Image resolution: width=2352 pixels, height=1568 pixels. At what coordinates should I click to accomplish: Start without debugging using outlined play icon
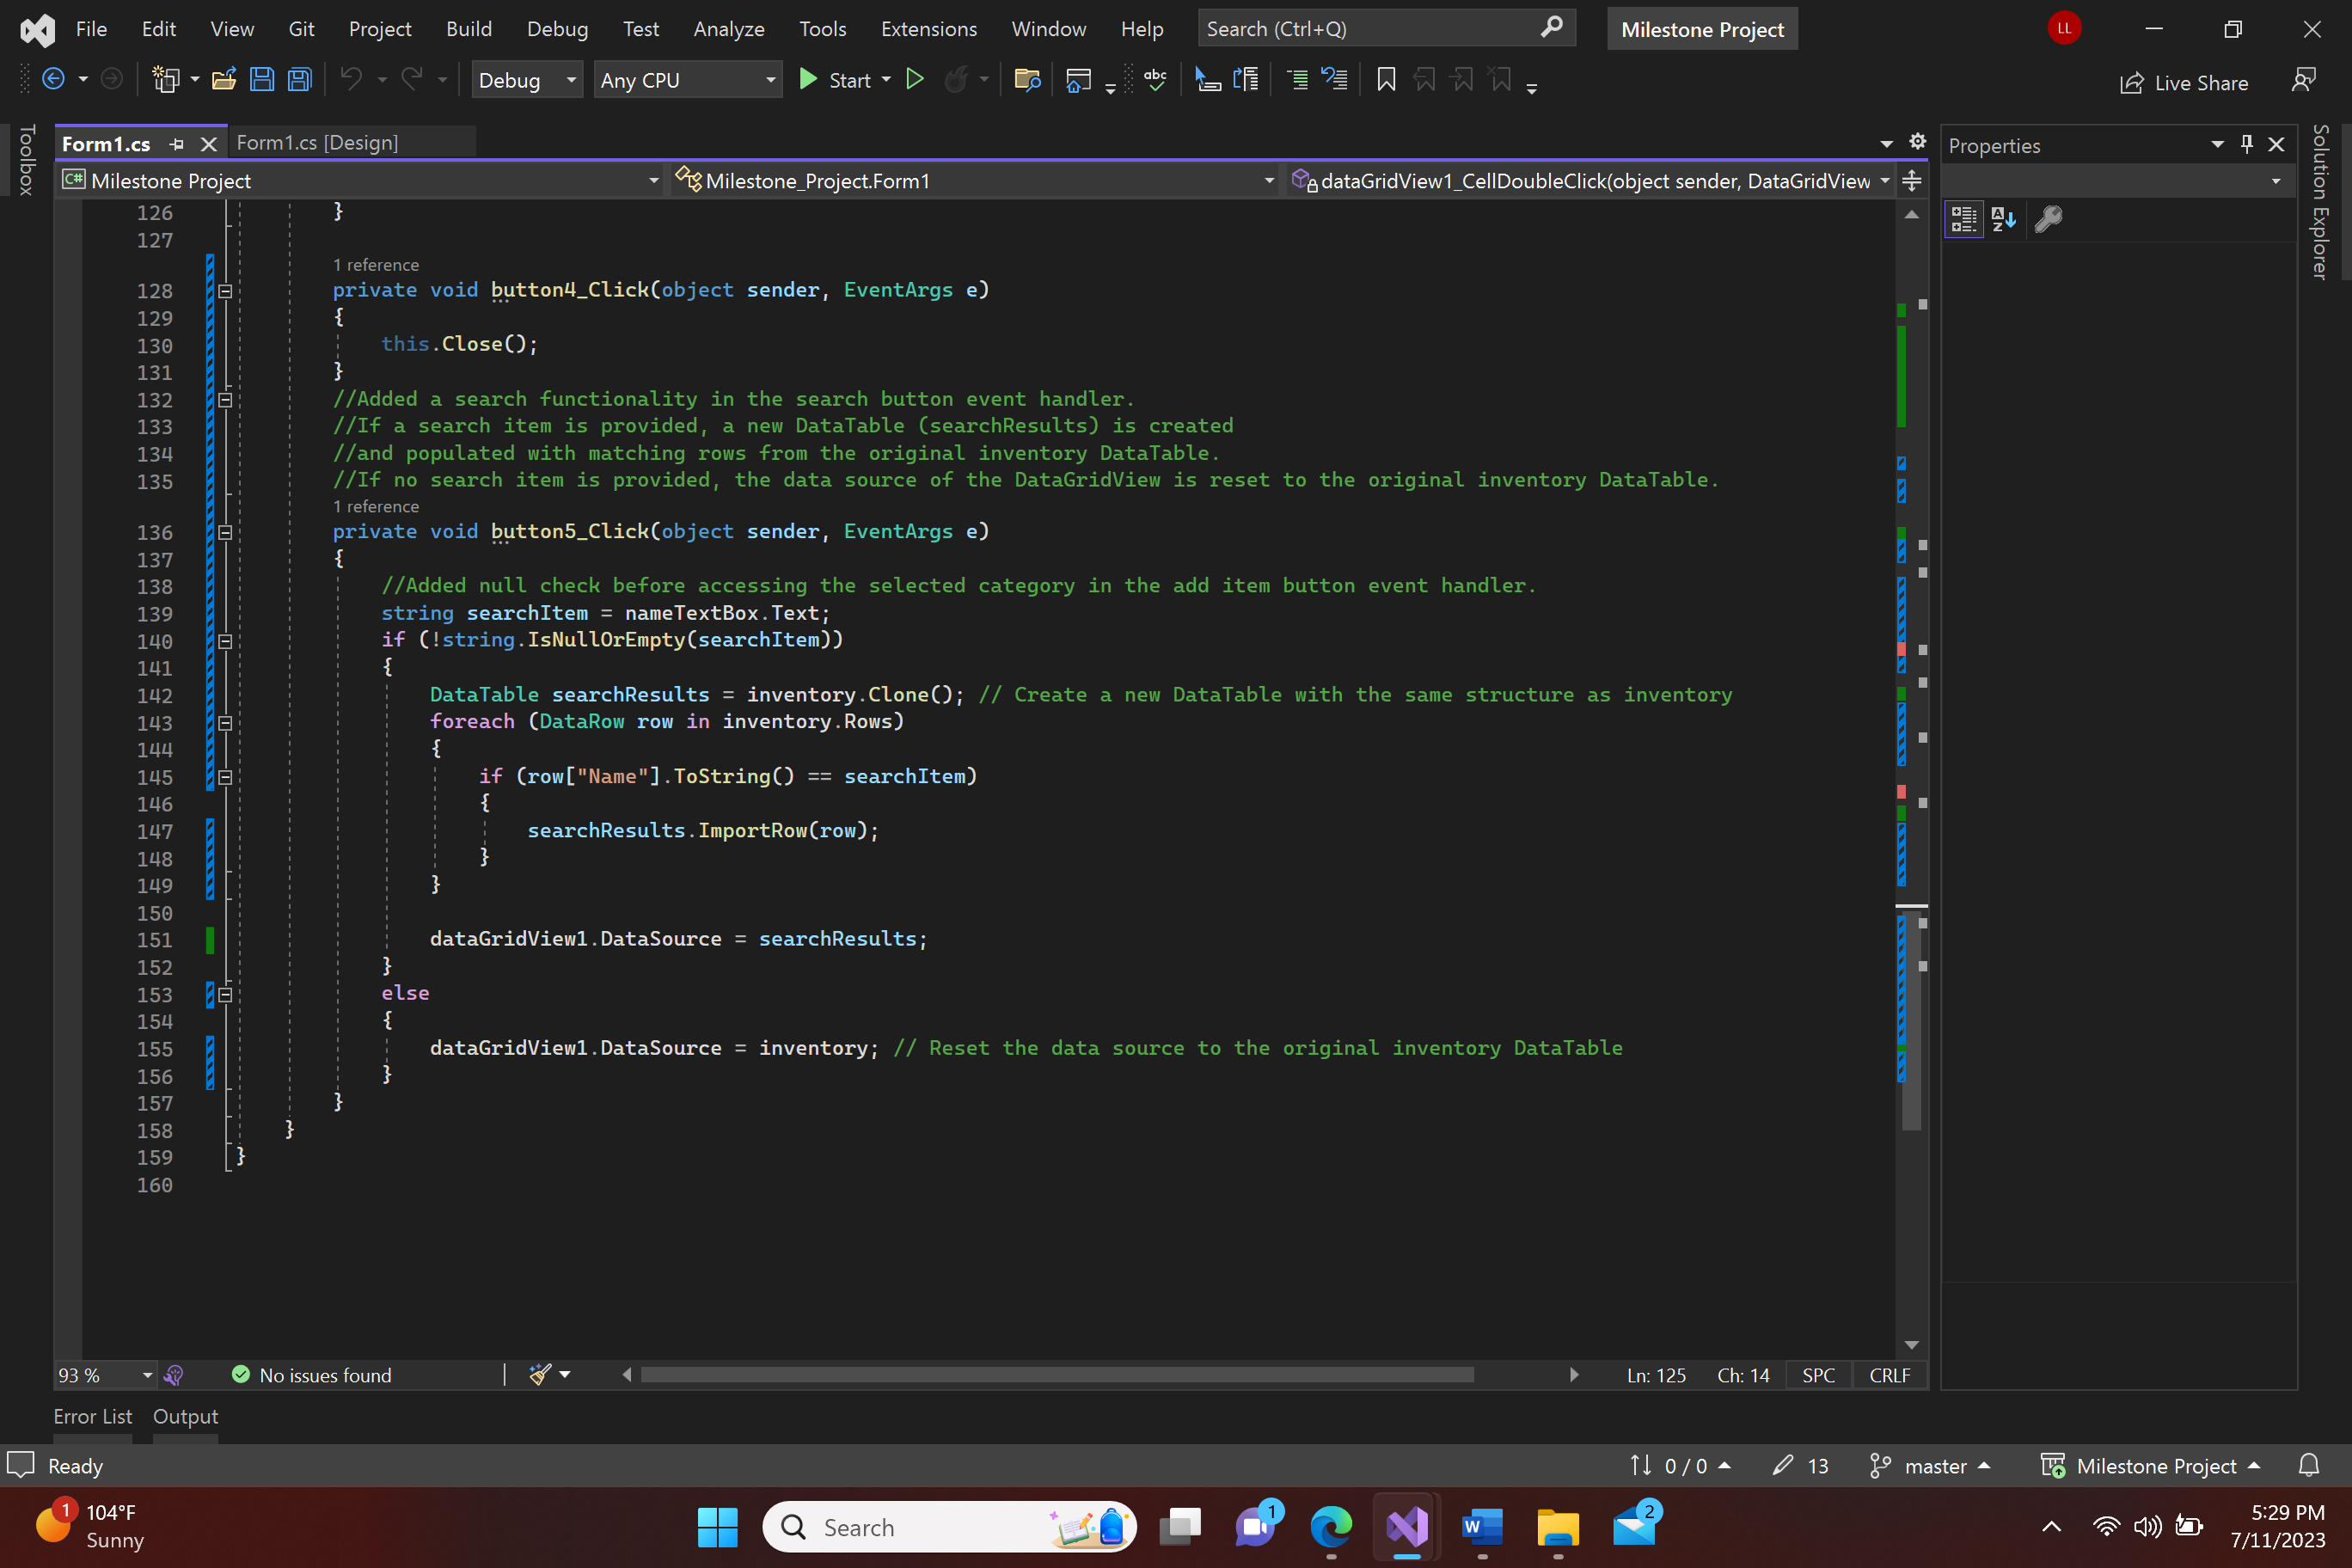point(914,80)
